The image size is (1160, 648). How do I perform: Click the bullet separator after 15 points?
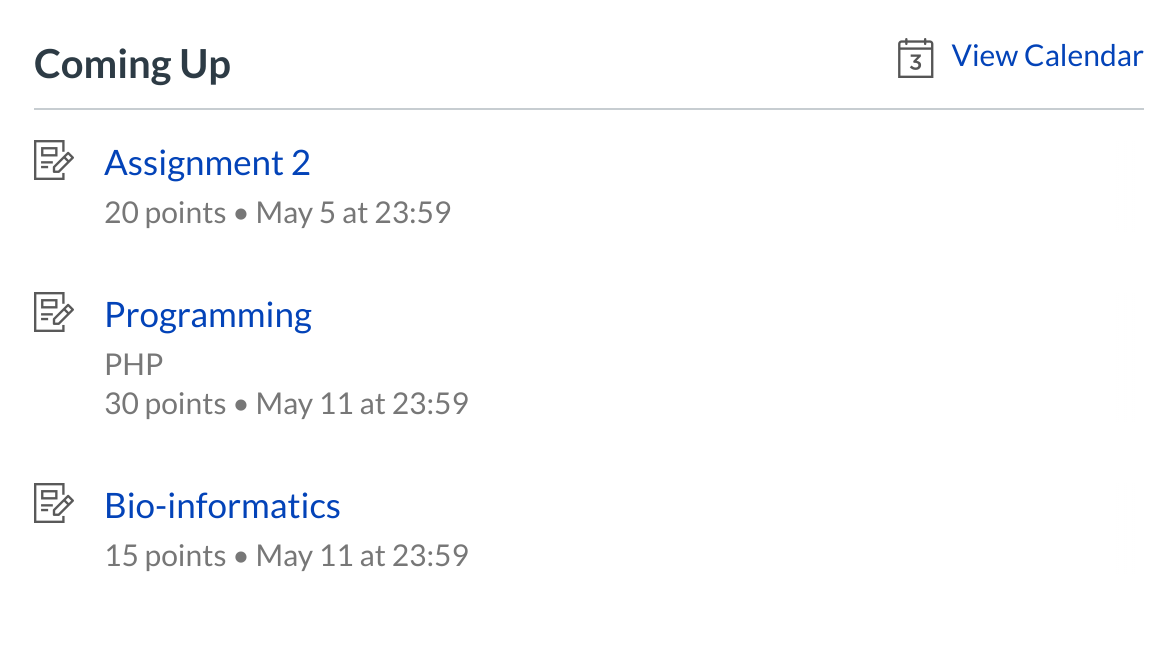(241, 557)
